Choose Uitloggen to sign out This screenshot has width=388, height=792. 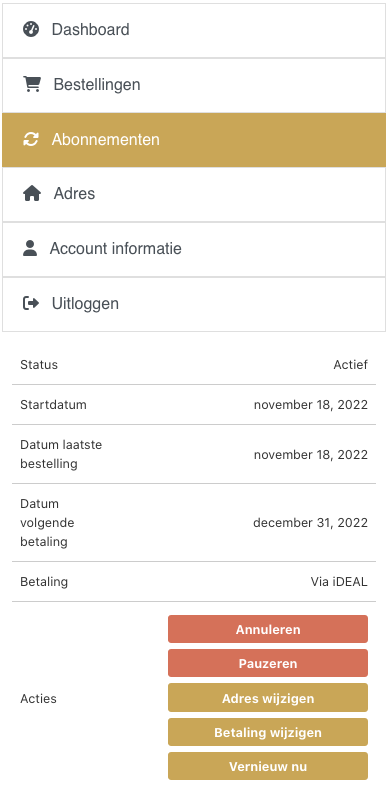tap(194, 304)
